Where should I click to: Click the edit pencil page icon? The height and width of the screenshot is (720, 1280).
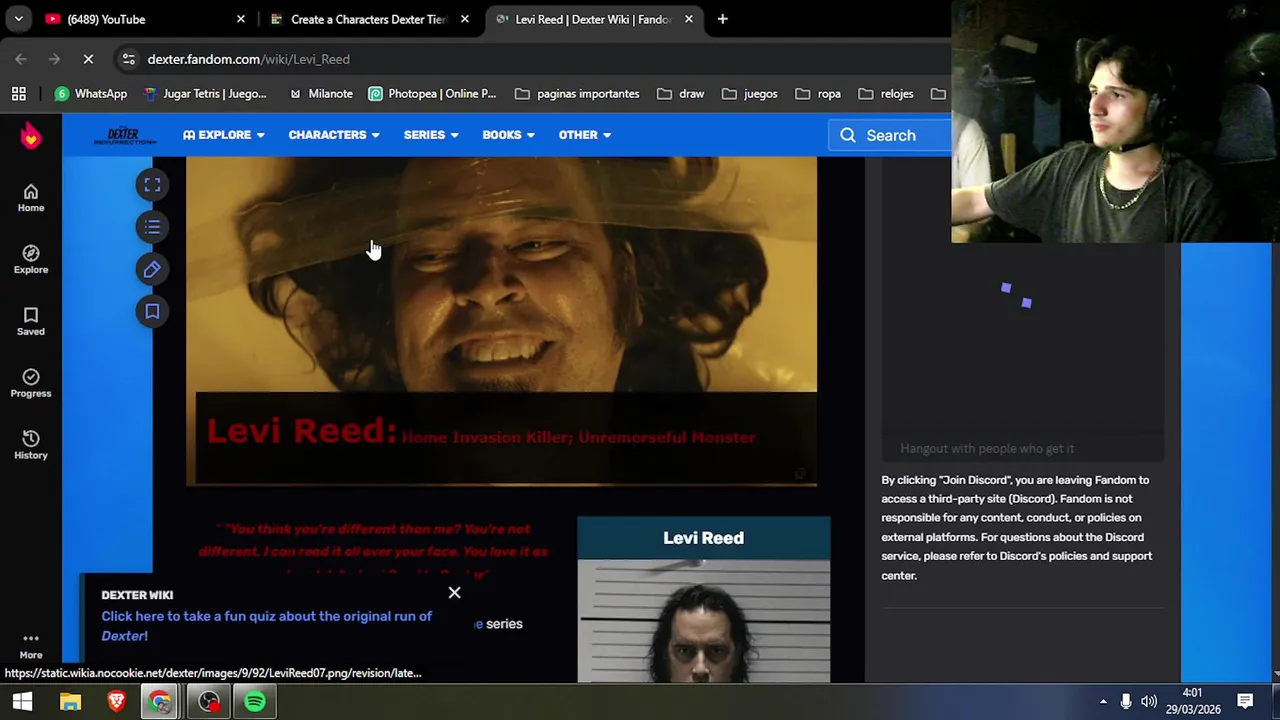pos(152,269)
